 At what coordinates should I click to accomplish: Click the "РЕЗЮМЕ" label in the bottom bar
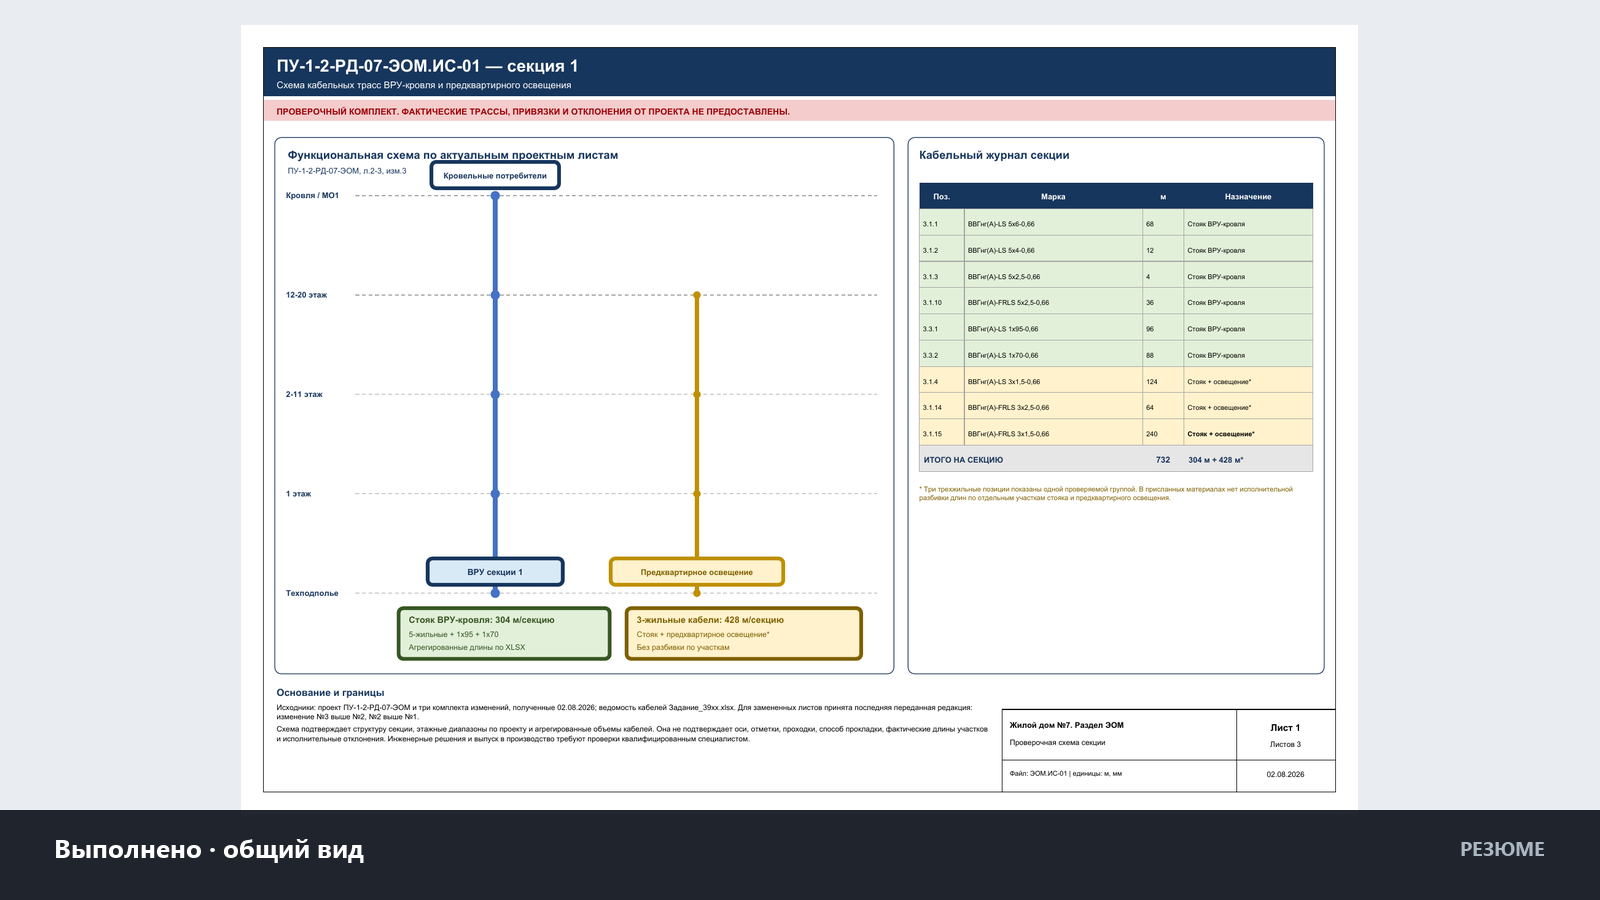point(1502,849)
